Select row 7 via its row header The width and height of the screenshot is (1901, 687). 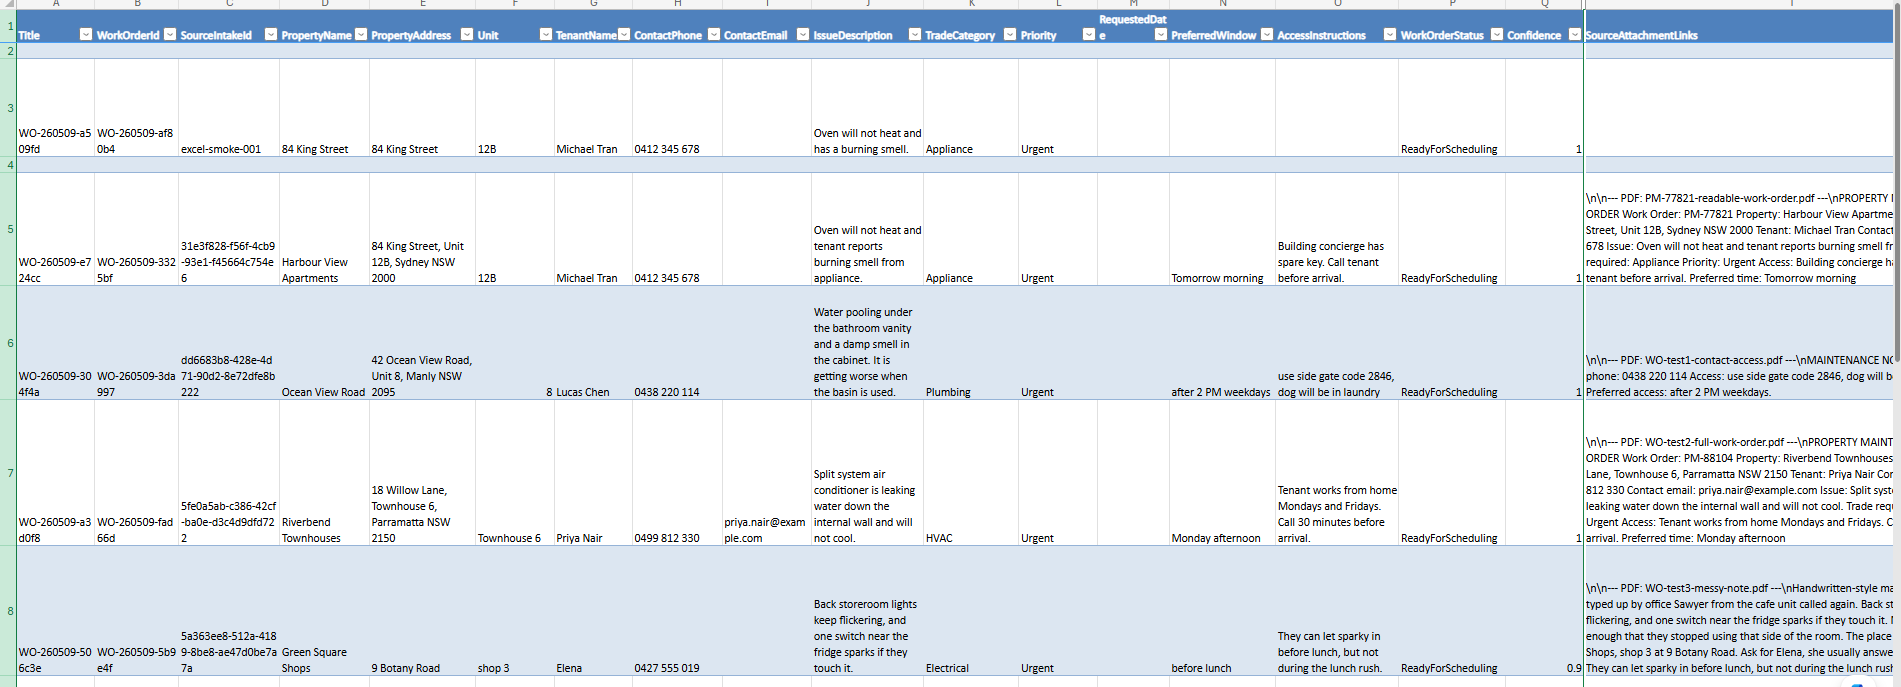click(9, 473)
